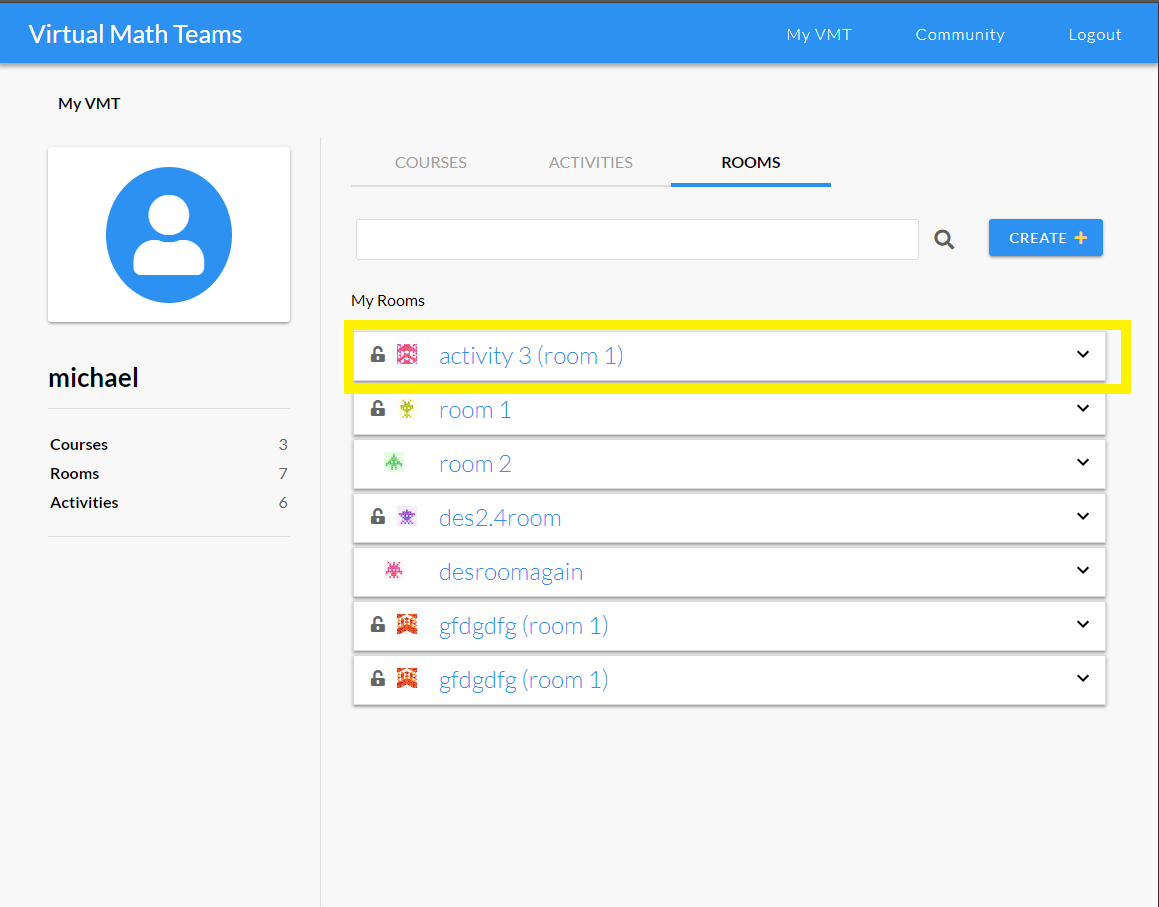Viewport: 1159px width, 907px height.
Task: Click the green spaceship icon next to room 2
Action: point(394,462)
